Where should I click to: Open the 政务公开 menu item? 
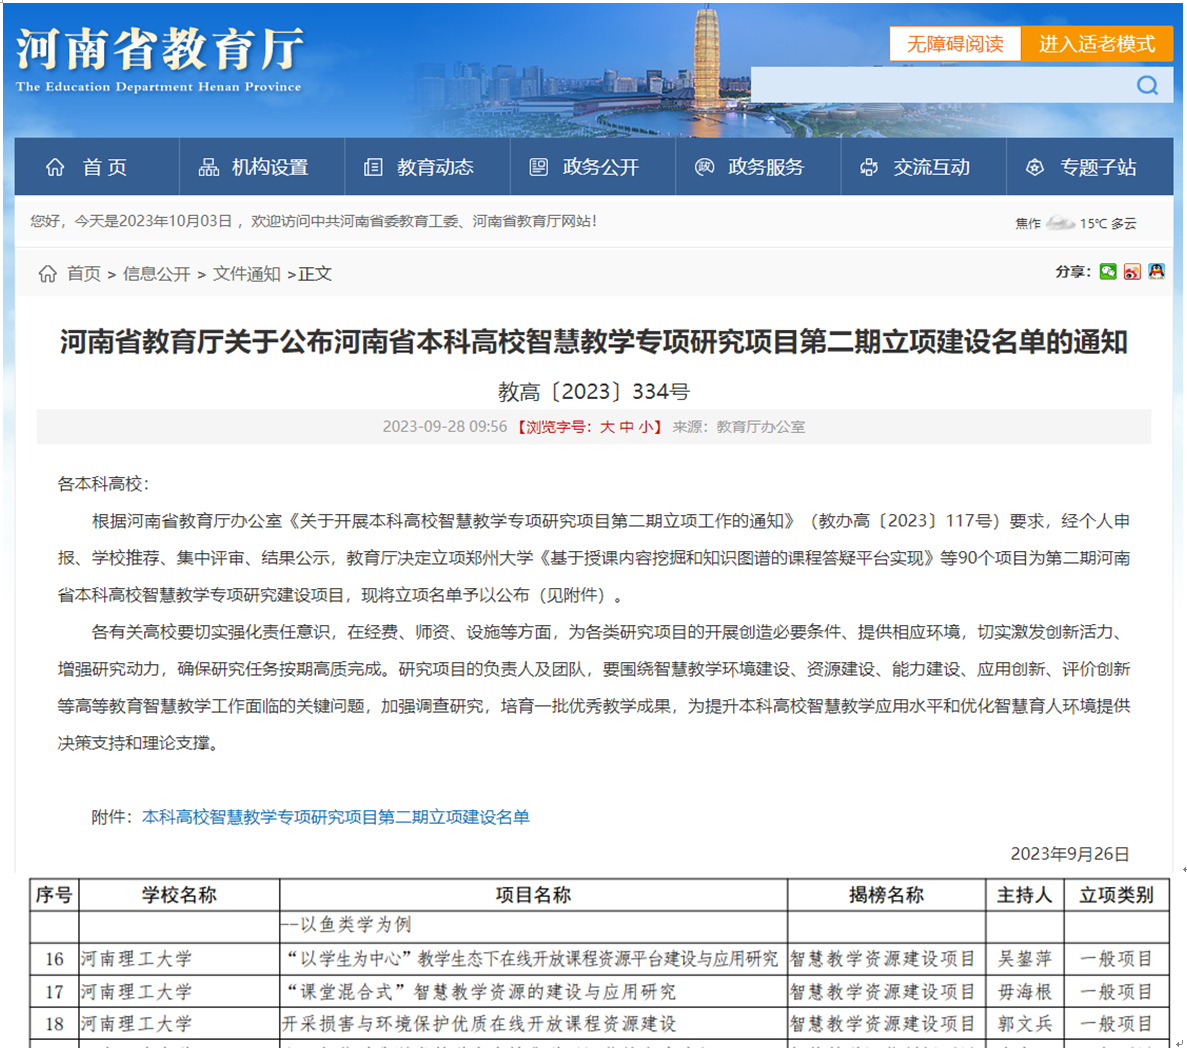point(585,167)
